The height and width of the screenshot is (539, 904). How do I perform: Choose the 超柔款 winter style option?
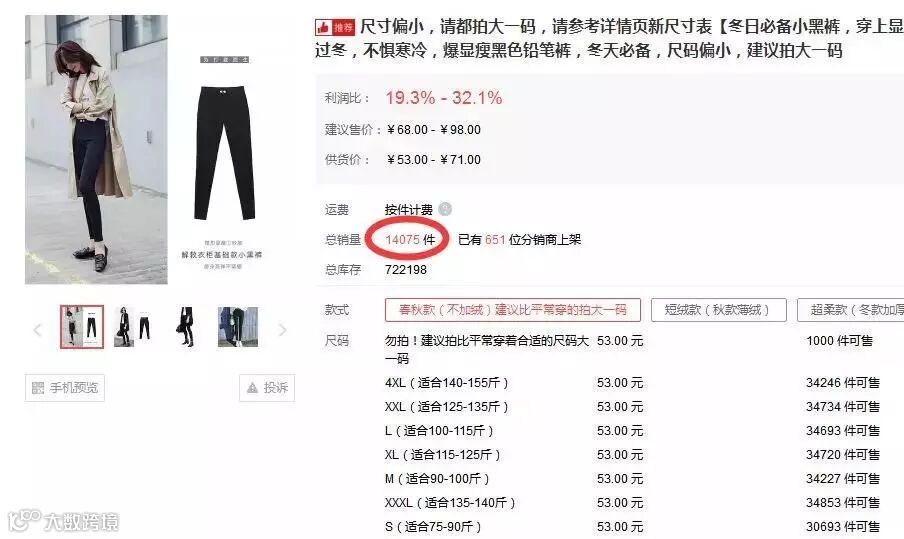point(851,310)
